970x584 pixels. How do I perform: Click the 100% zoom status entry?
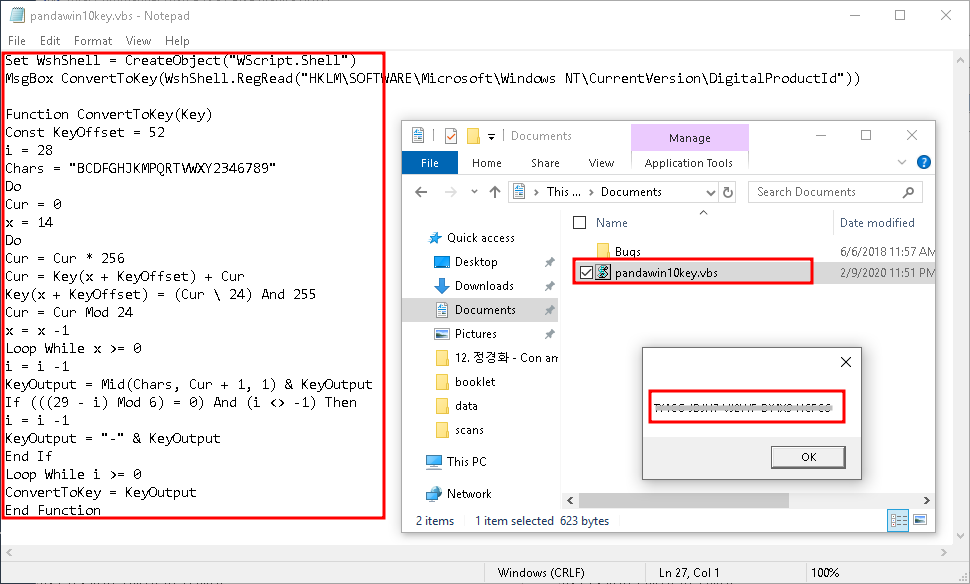[825, 573]
